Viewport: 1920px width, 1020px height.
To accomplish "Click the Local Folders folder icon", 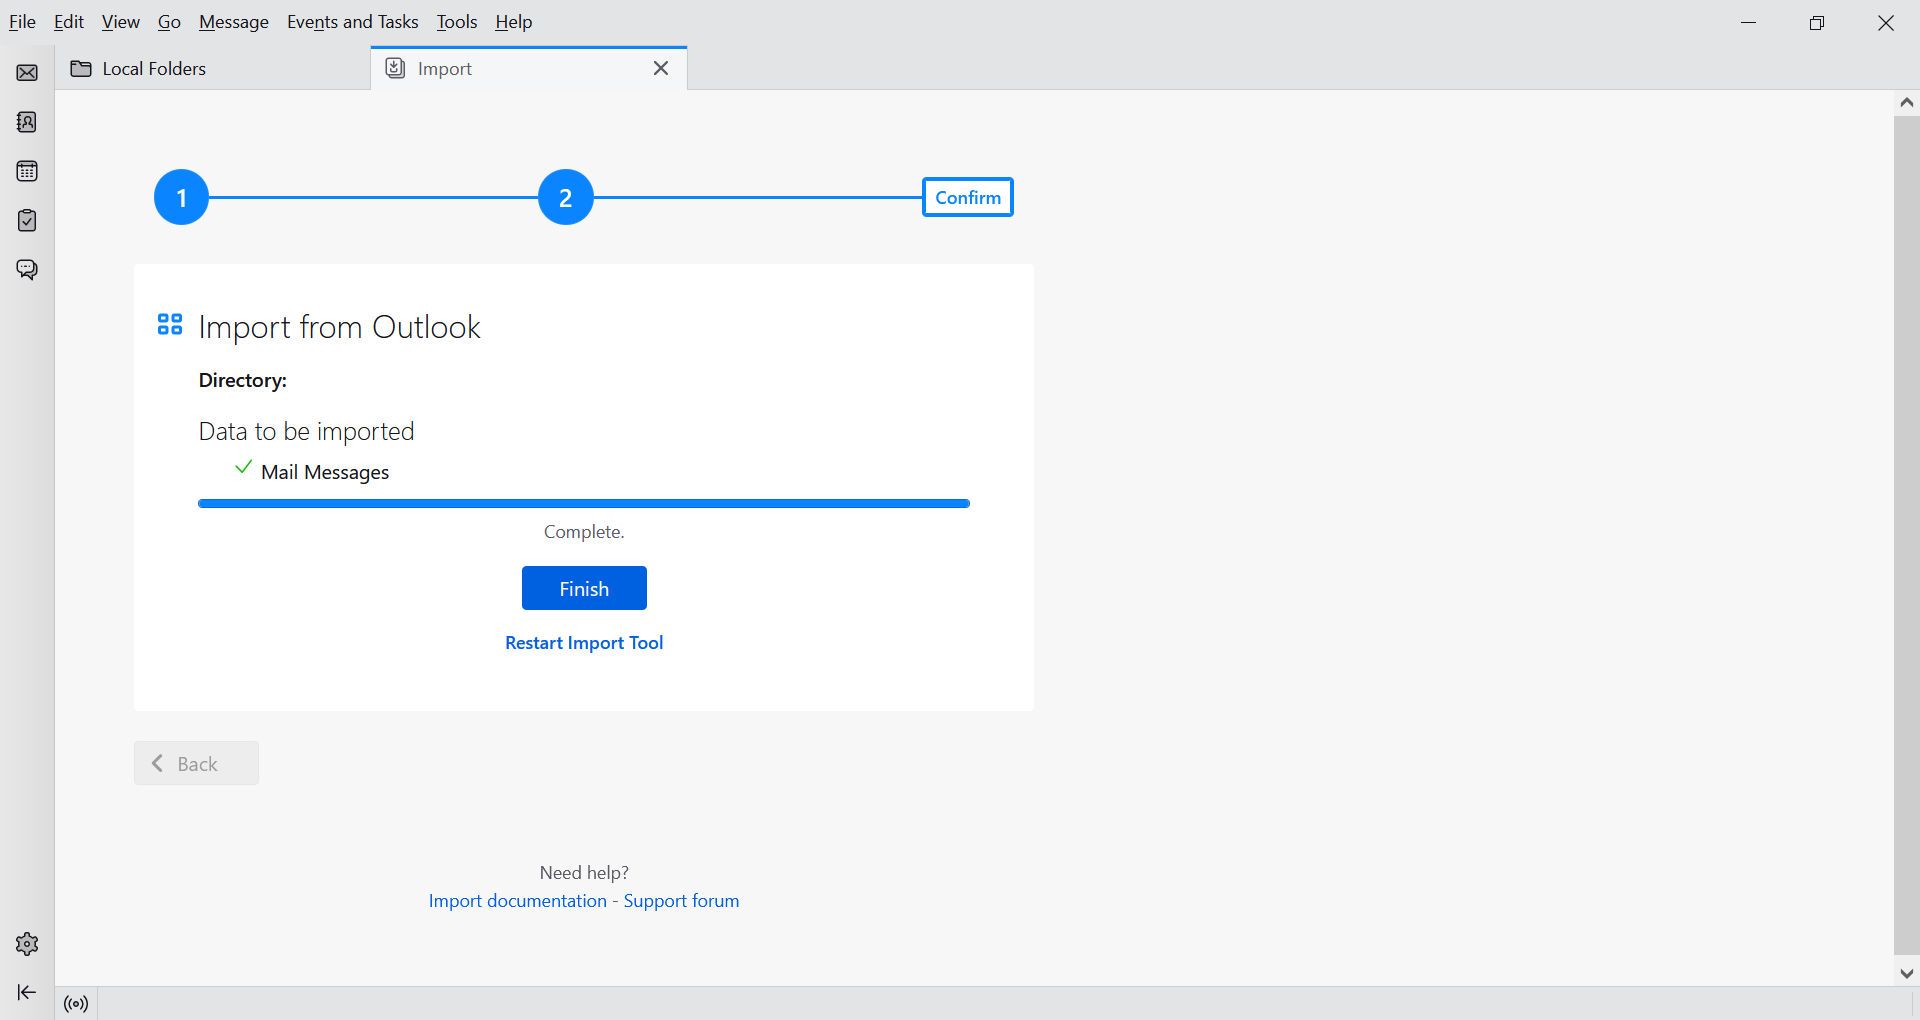I will coord(81,68).
